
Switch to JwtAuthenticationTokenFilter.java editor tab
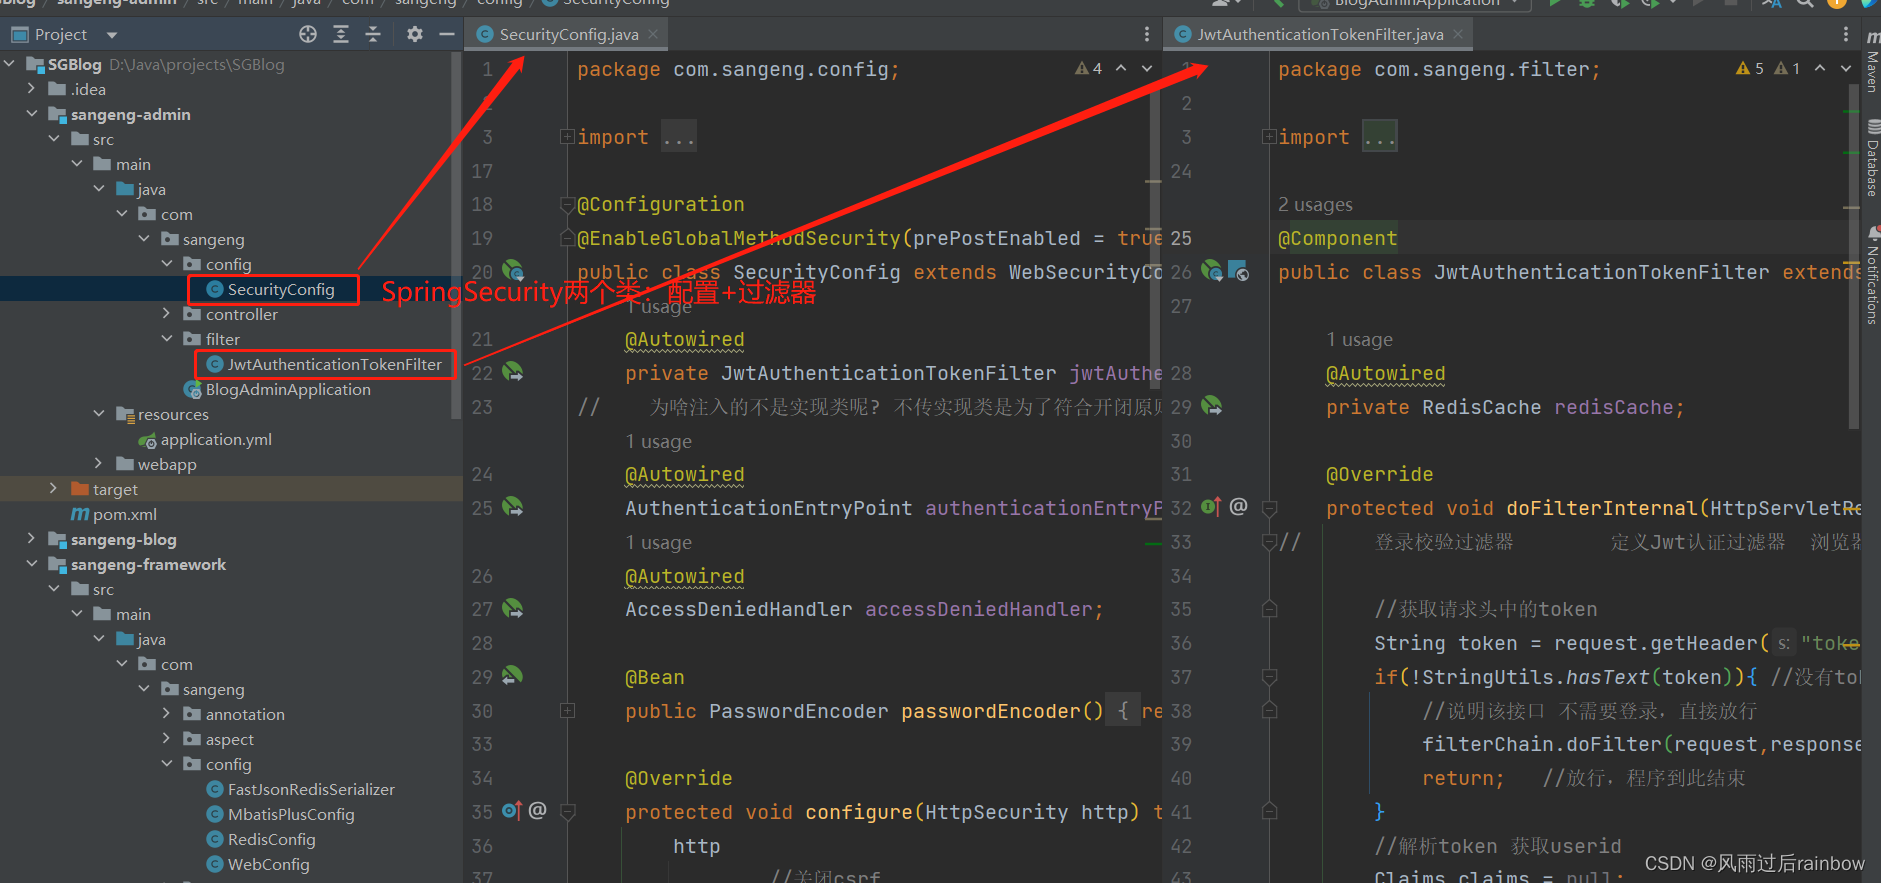(x=1320, y=34)
